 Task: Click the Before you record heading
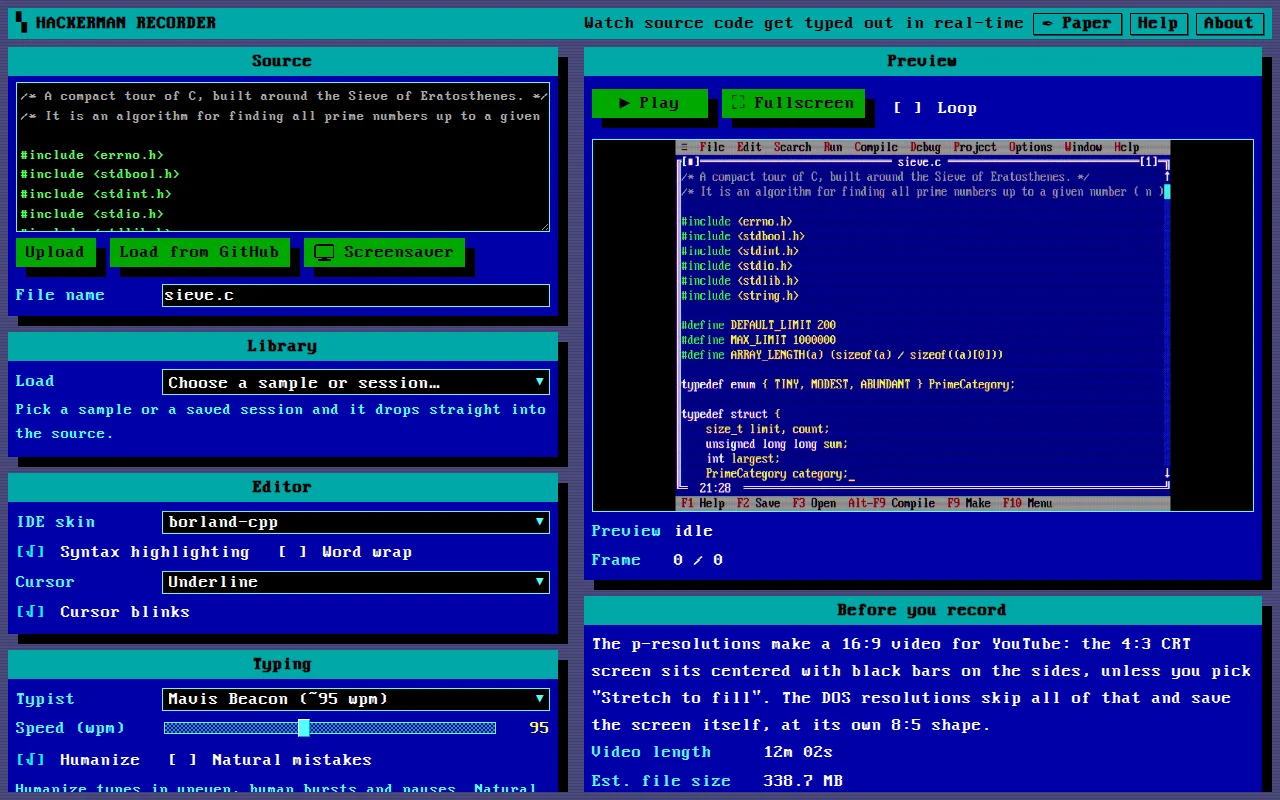click(923, 610)
